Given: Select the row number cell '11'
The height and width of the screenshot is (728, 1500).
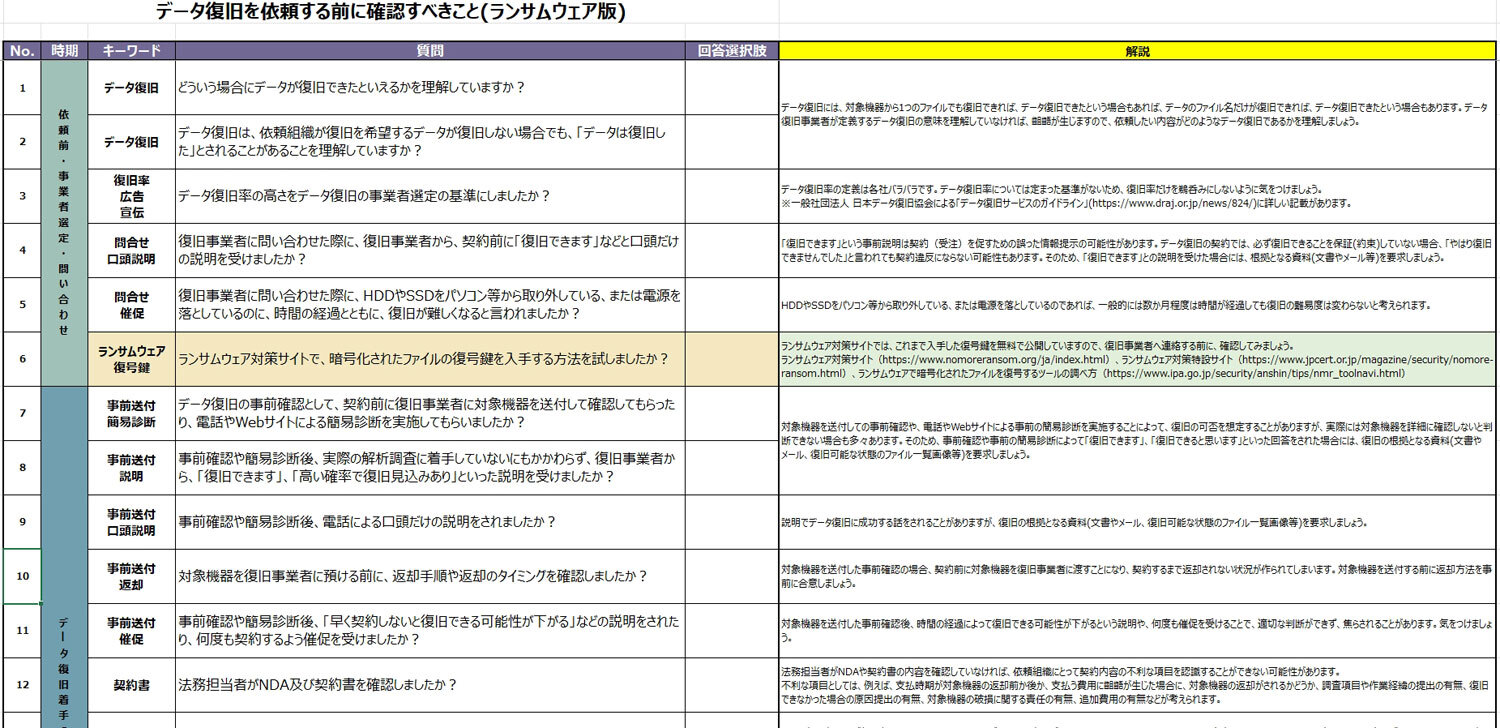Looking at the screenshot, I should pyautogui.click(x=22, y=630).
